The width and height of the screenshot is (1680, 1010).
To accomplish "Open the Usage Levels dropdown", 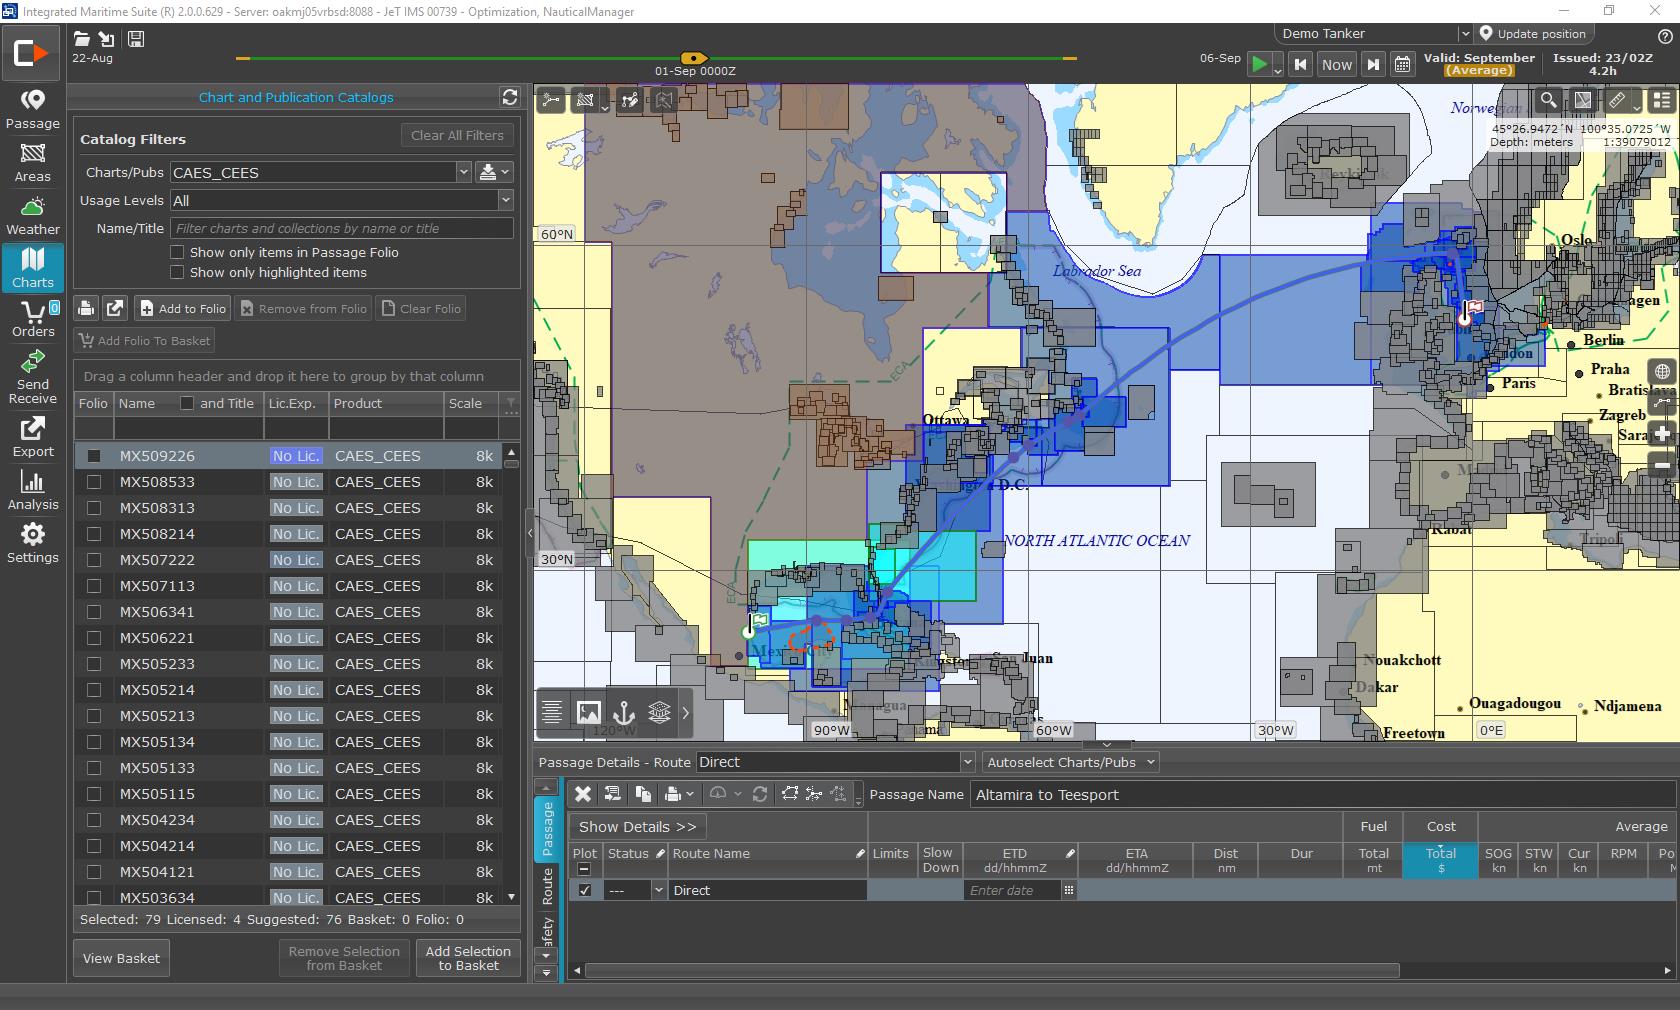I will tap(505, 200).
